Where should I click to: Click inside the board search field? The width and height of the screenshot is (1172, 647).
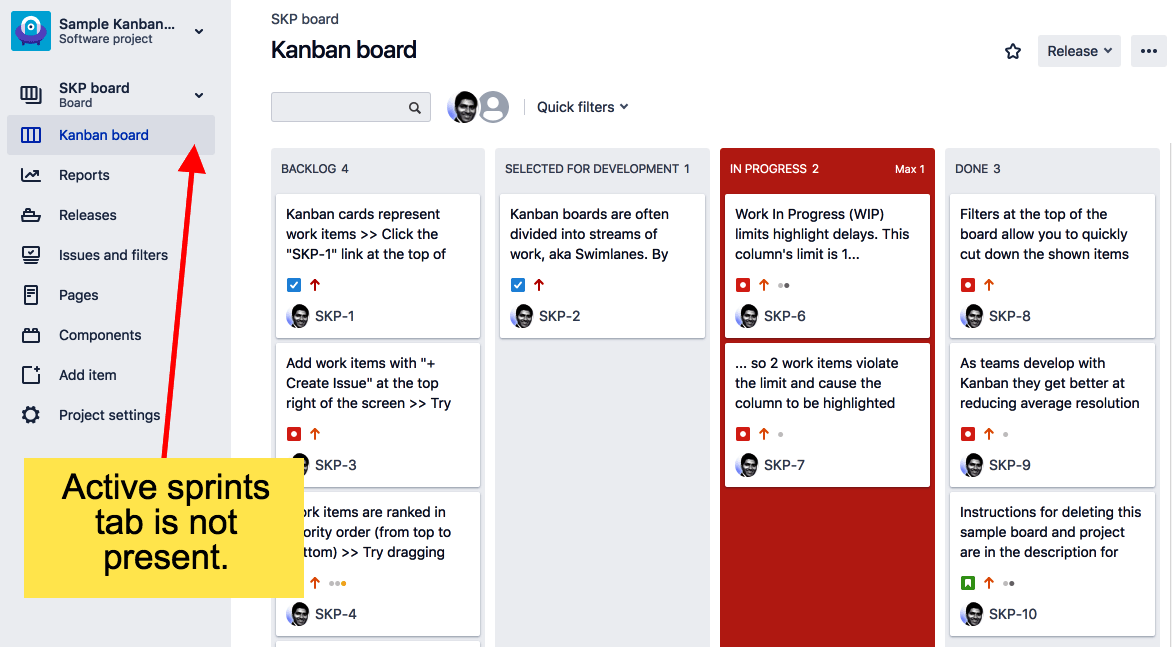pyautogui.click(x=345, y=106)
